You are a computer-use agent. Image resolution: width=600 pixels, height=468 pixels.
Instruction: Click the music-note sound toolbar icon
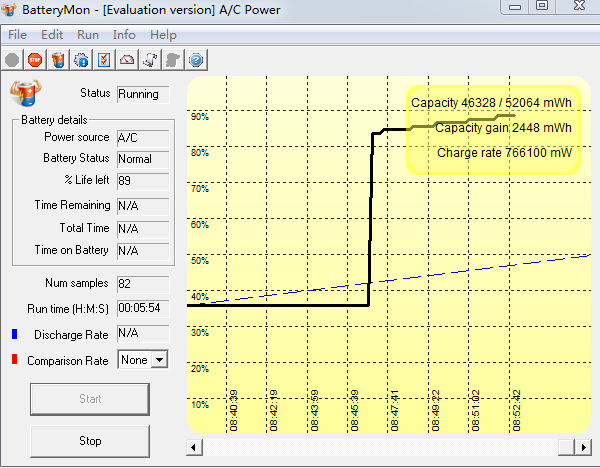click(x=150, y=60)
